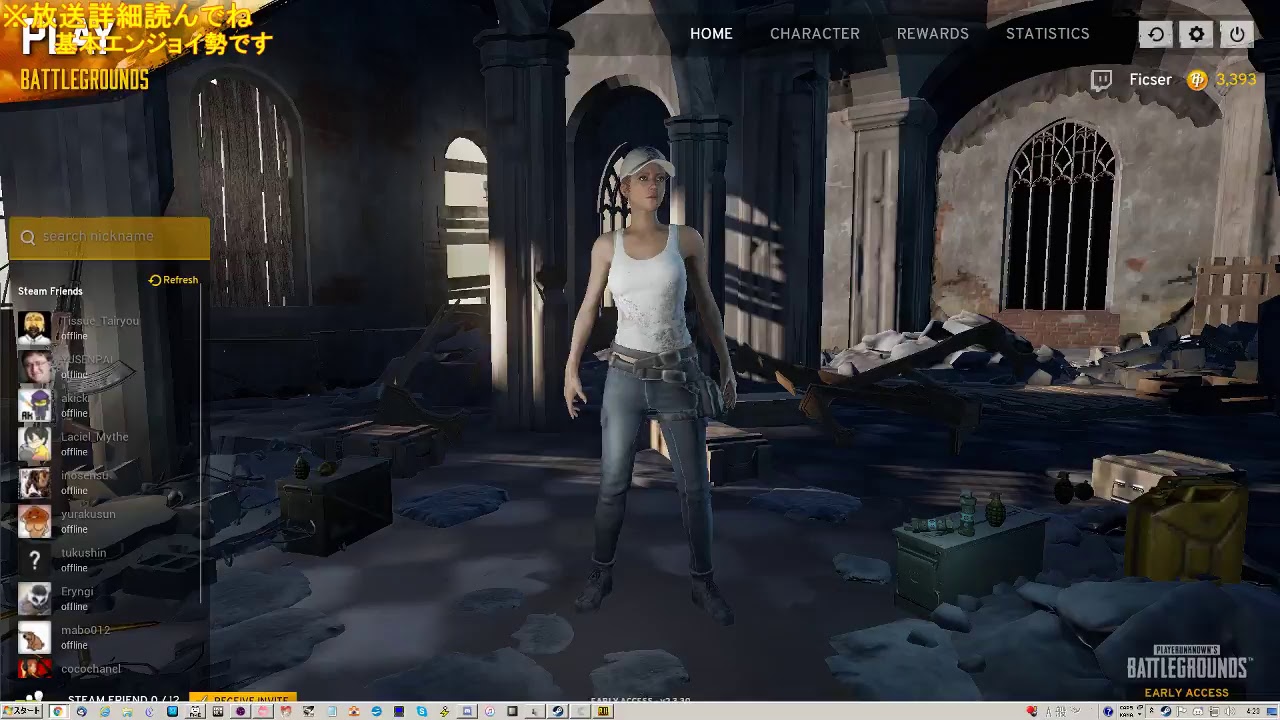This screenshot has height=720, width=1280.
Task: Open the settings gear
Action: click(1197, 34)
